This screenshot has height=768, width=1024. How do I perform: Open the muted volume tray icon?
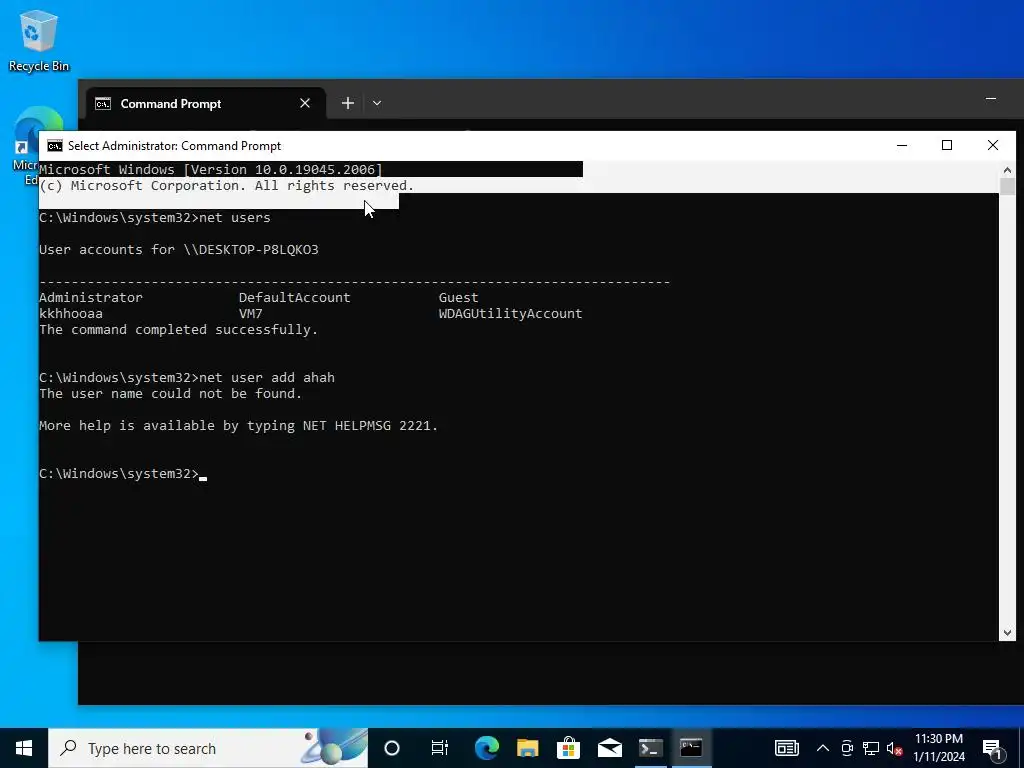click(x=894, y=748)
